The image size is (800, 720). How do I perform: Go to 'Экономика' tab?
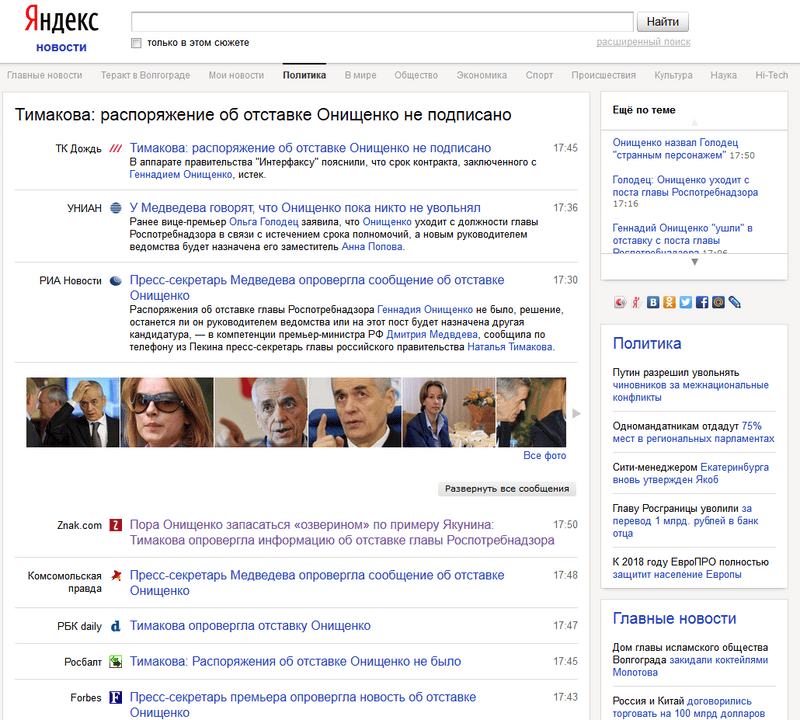click(482, 75)
